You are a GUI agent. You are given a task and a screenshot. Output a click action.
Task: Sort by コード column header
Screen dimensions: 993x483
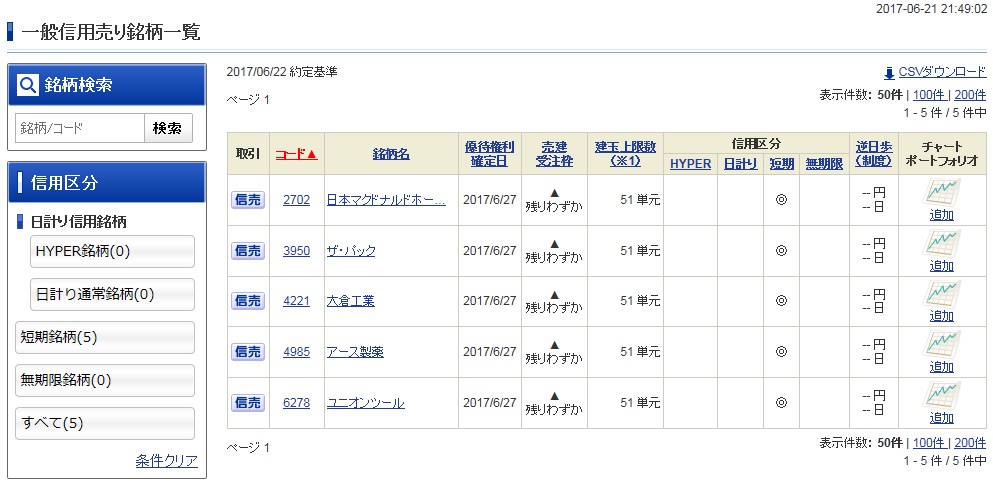click(x=296, y=154)
